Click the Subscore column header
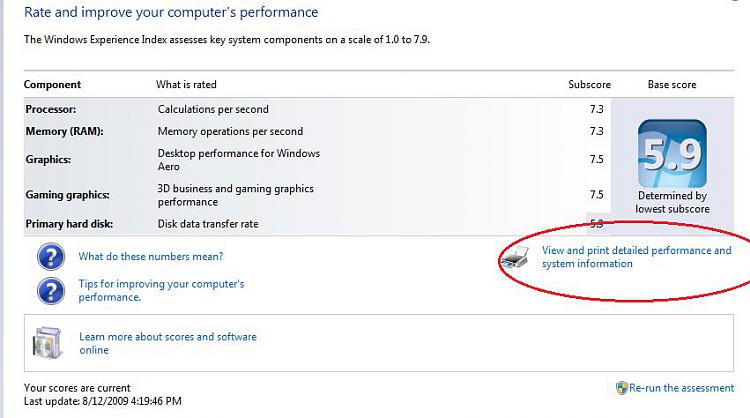The image size is (750, 418). tap(589, 84)
